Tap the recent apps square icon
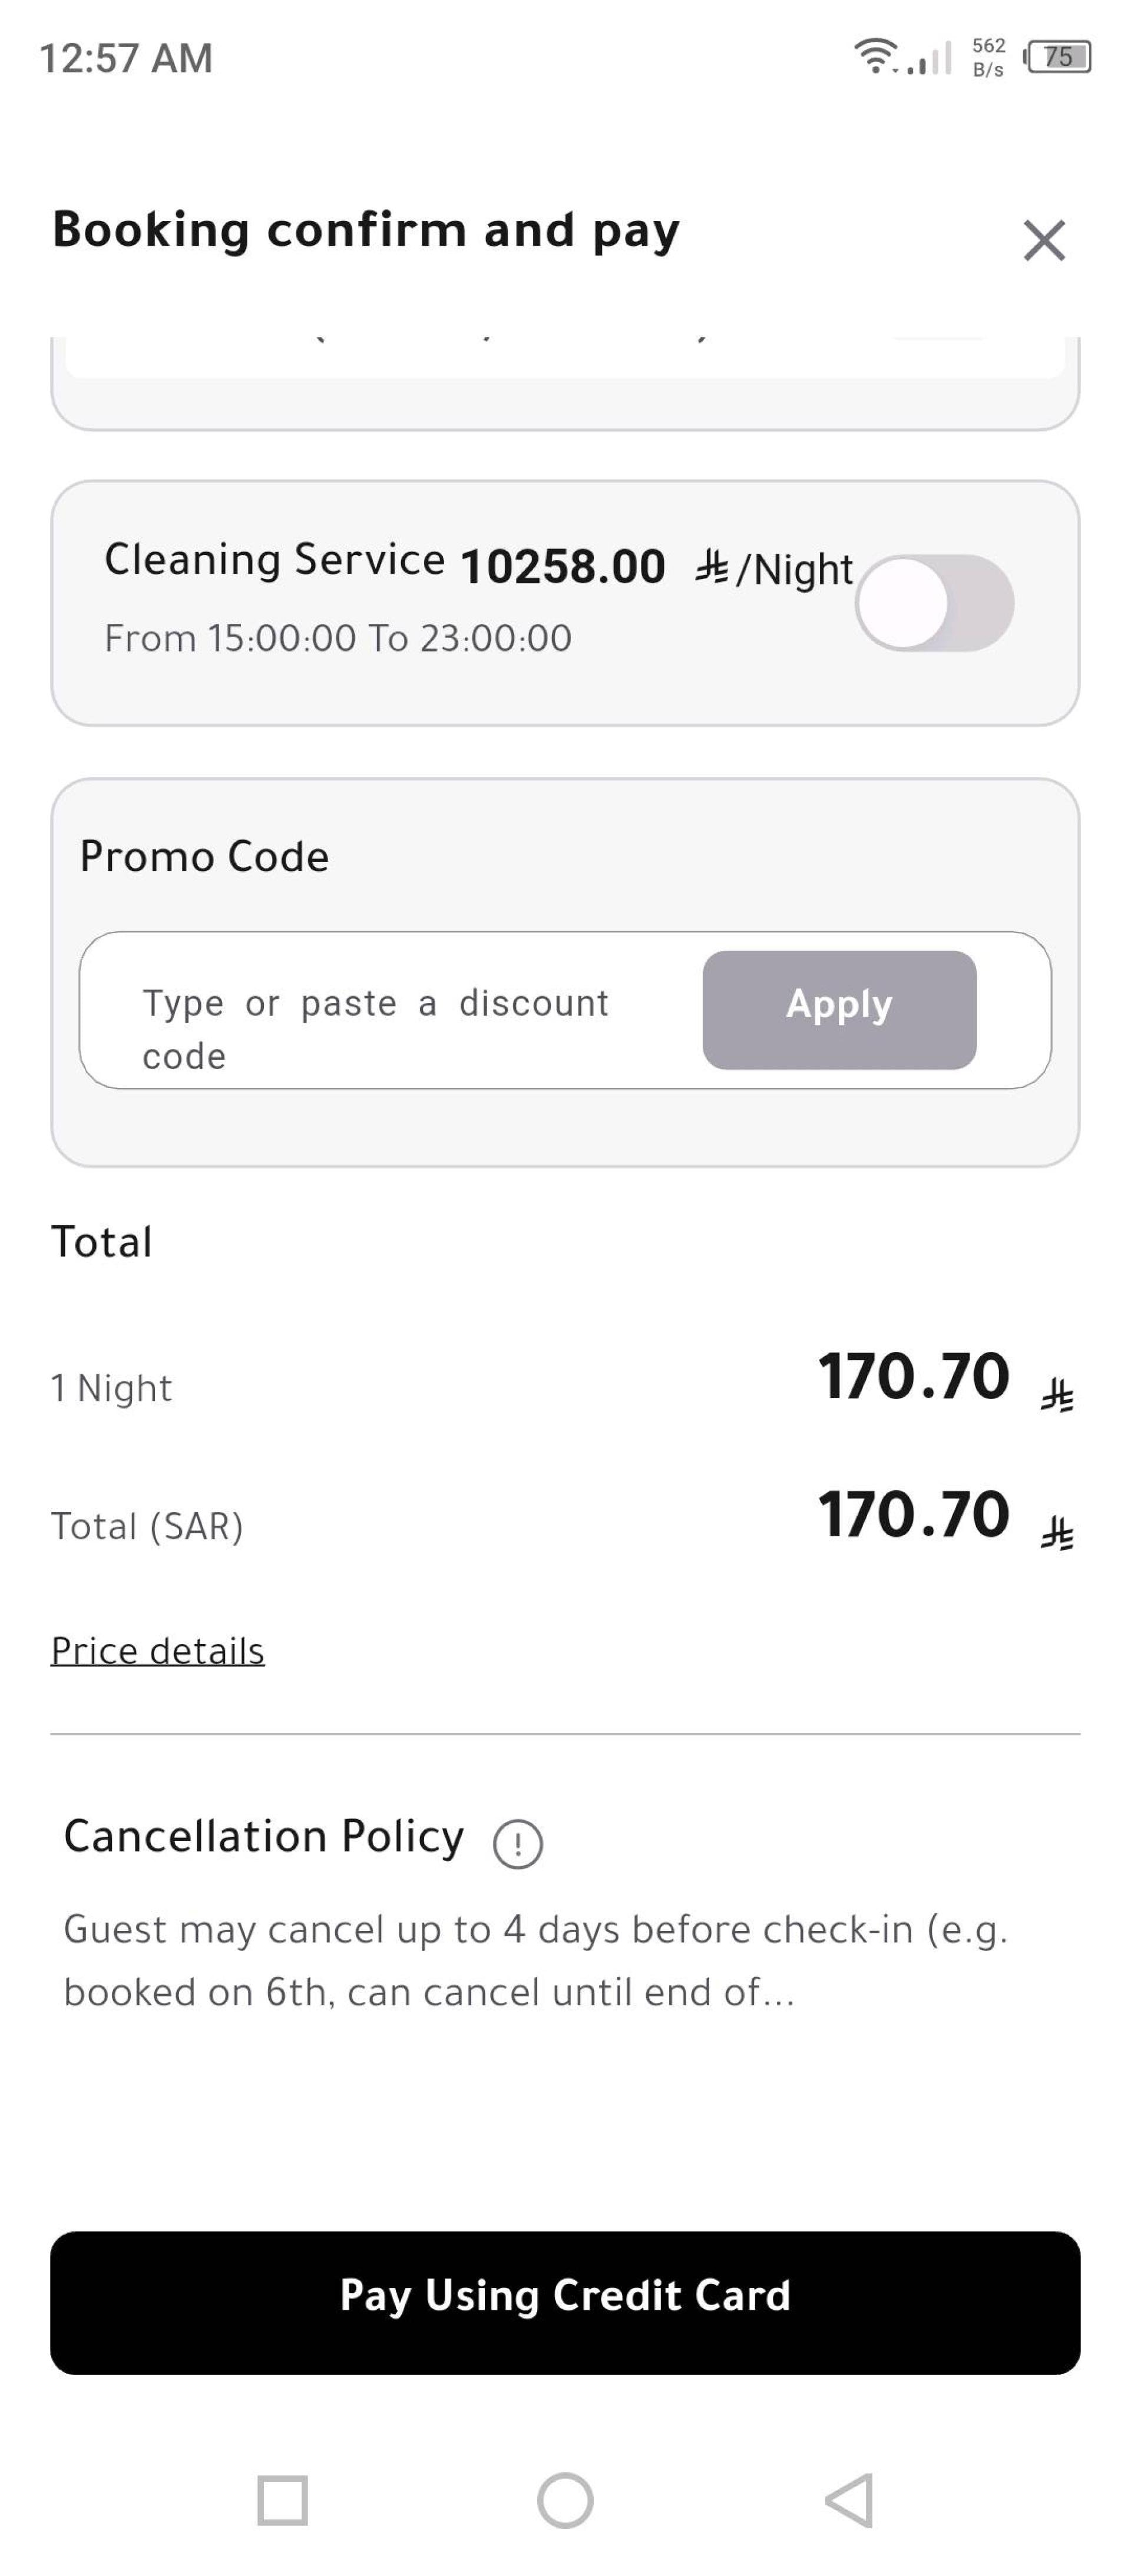Image resolution: width=1131 pixels, height=2576 pixels. 282,2500
